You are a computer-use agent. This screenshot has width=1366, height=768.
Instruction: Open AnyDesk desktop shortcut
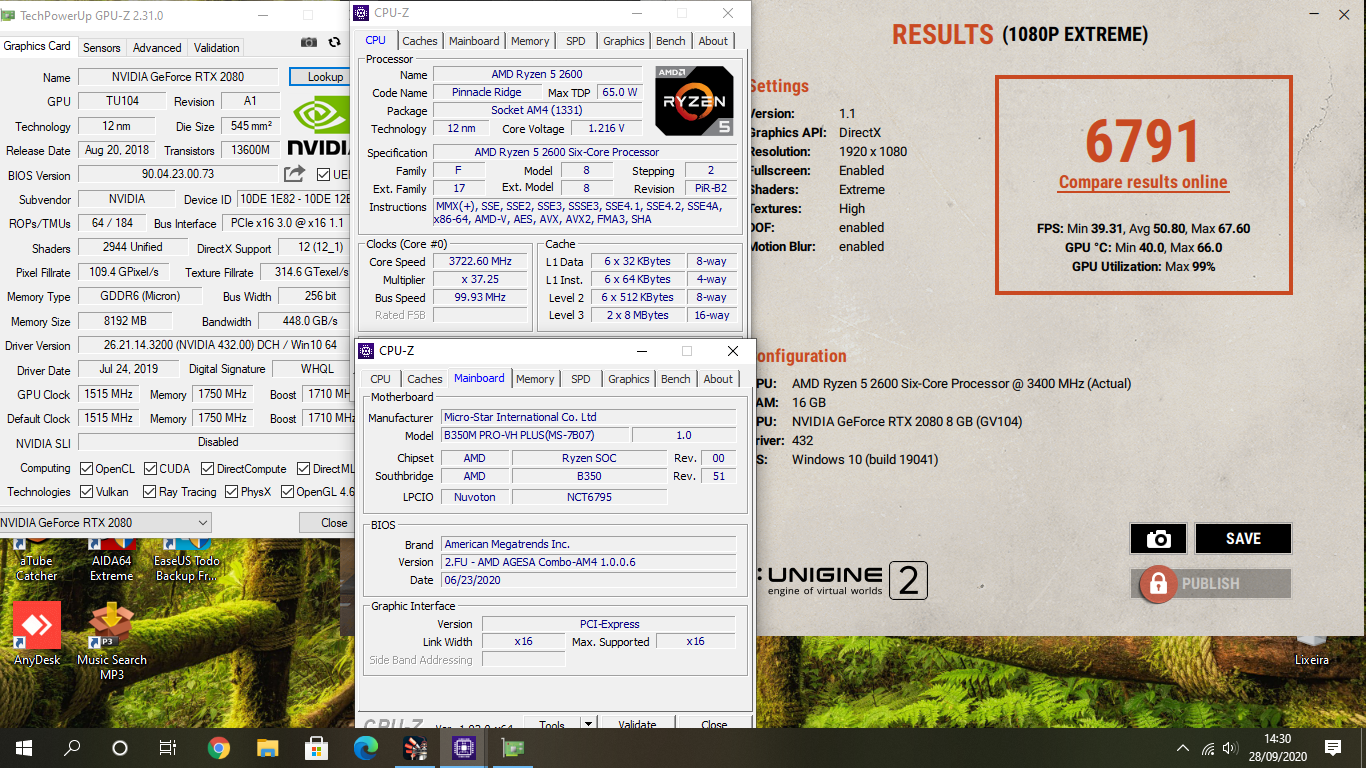(x=38, y=634)
